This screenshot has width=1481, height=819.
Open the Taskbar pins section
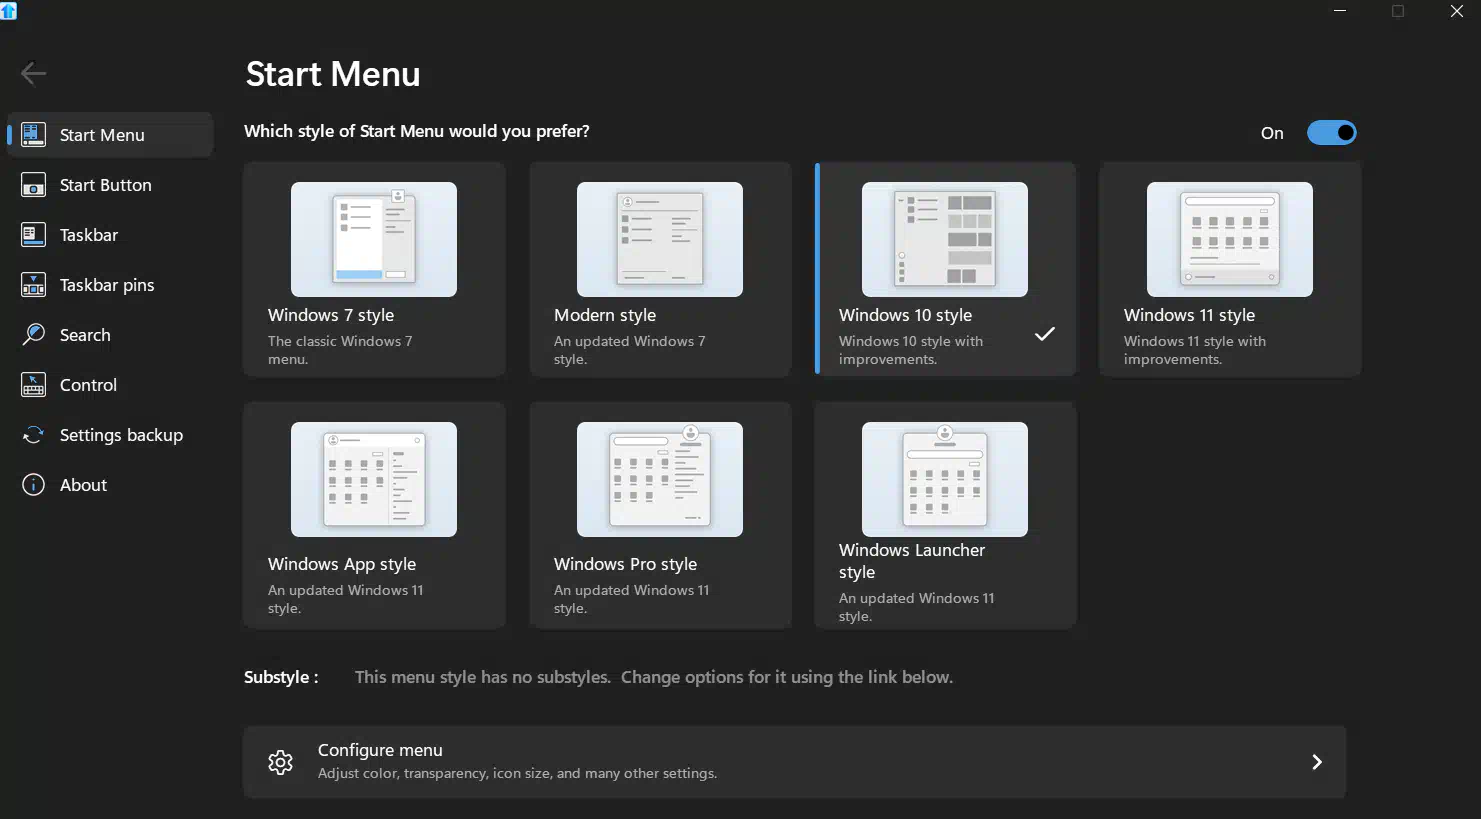[x=110, y=285]
